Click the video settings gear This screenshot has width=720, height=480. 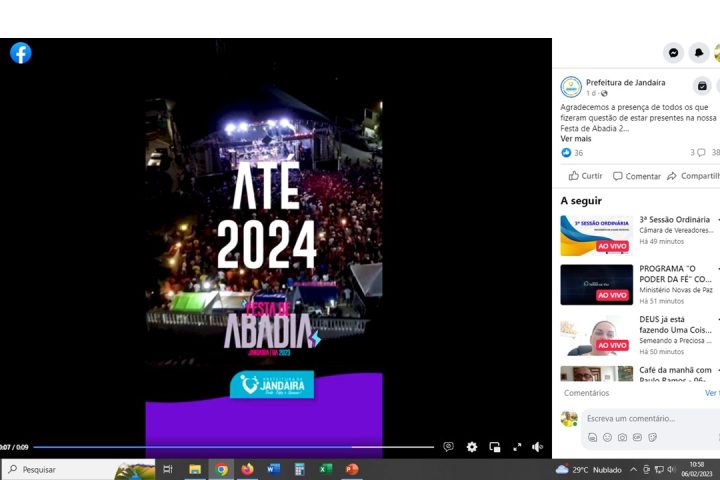[x=472, y=447]
